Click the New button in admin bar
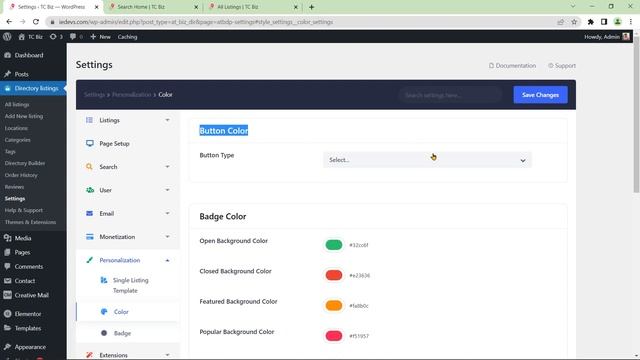Screen dimensions: 640x360 pyautogui.click(x=100, y=37)
